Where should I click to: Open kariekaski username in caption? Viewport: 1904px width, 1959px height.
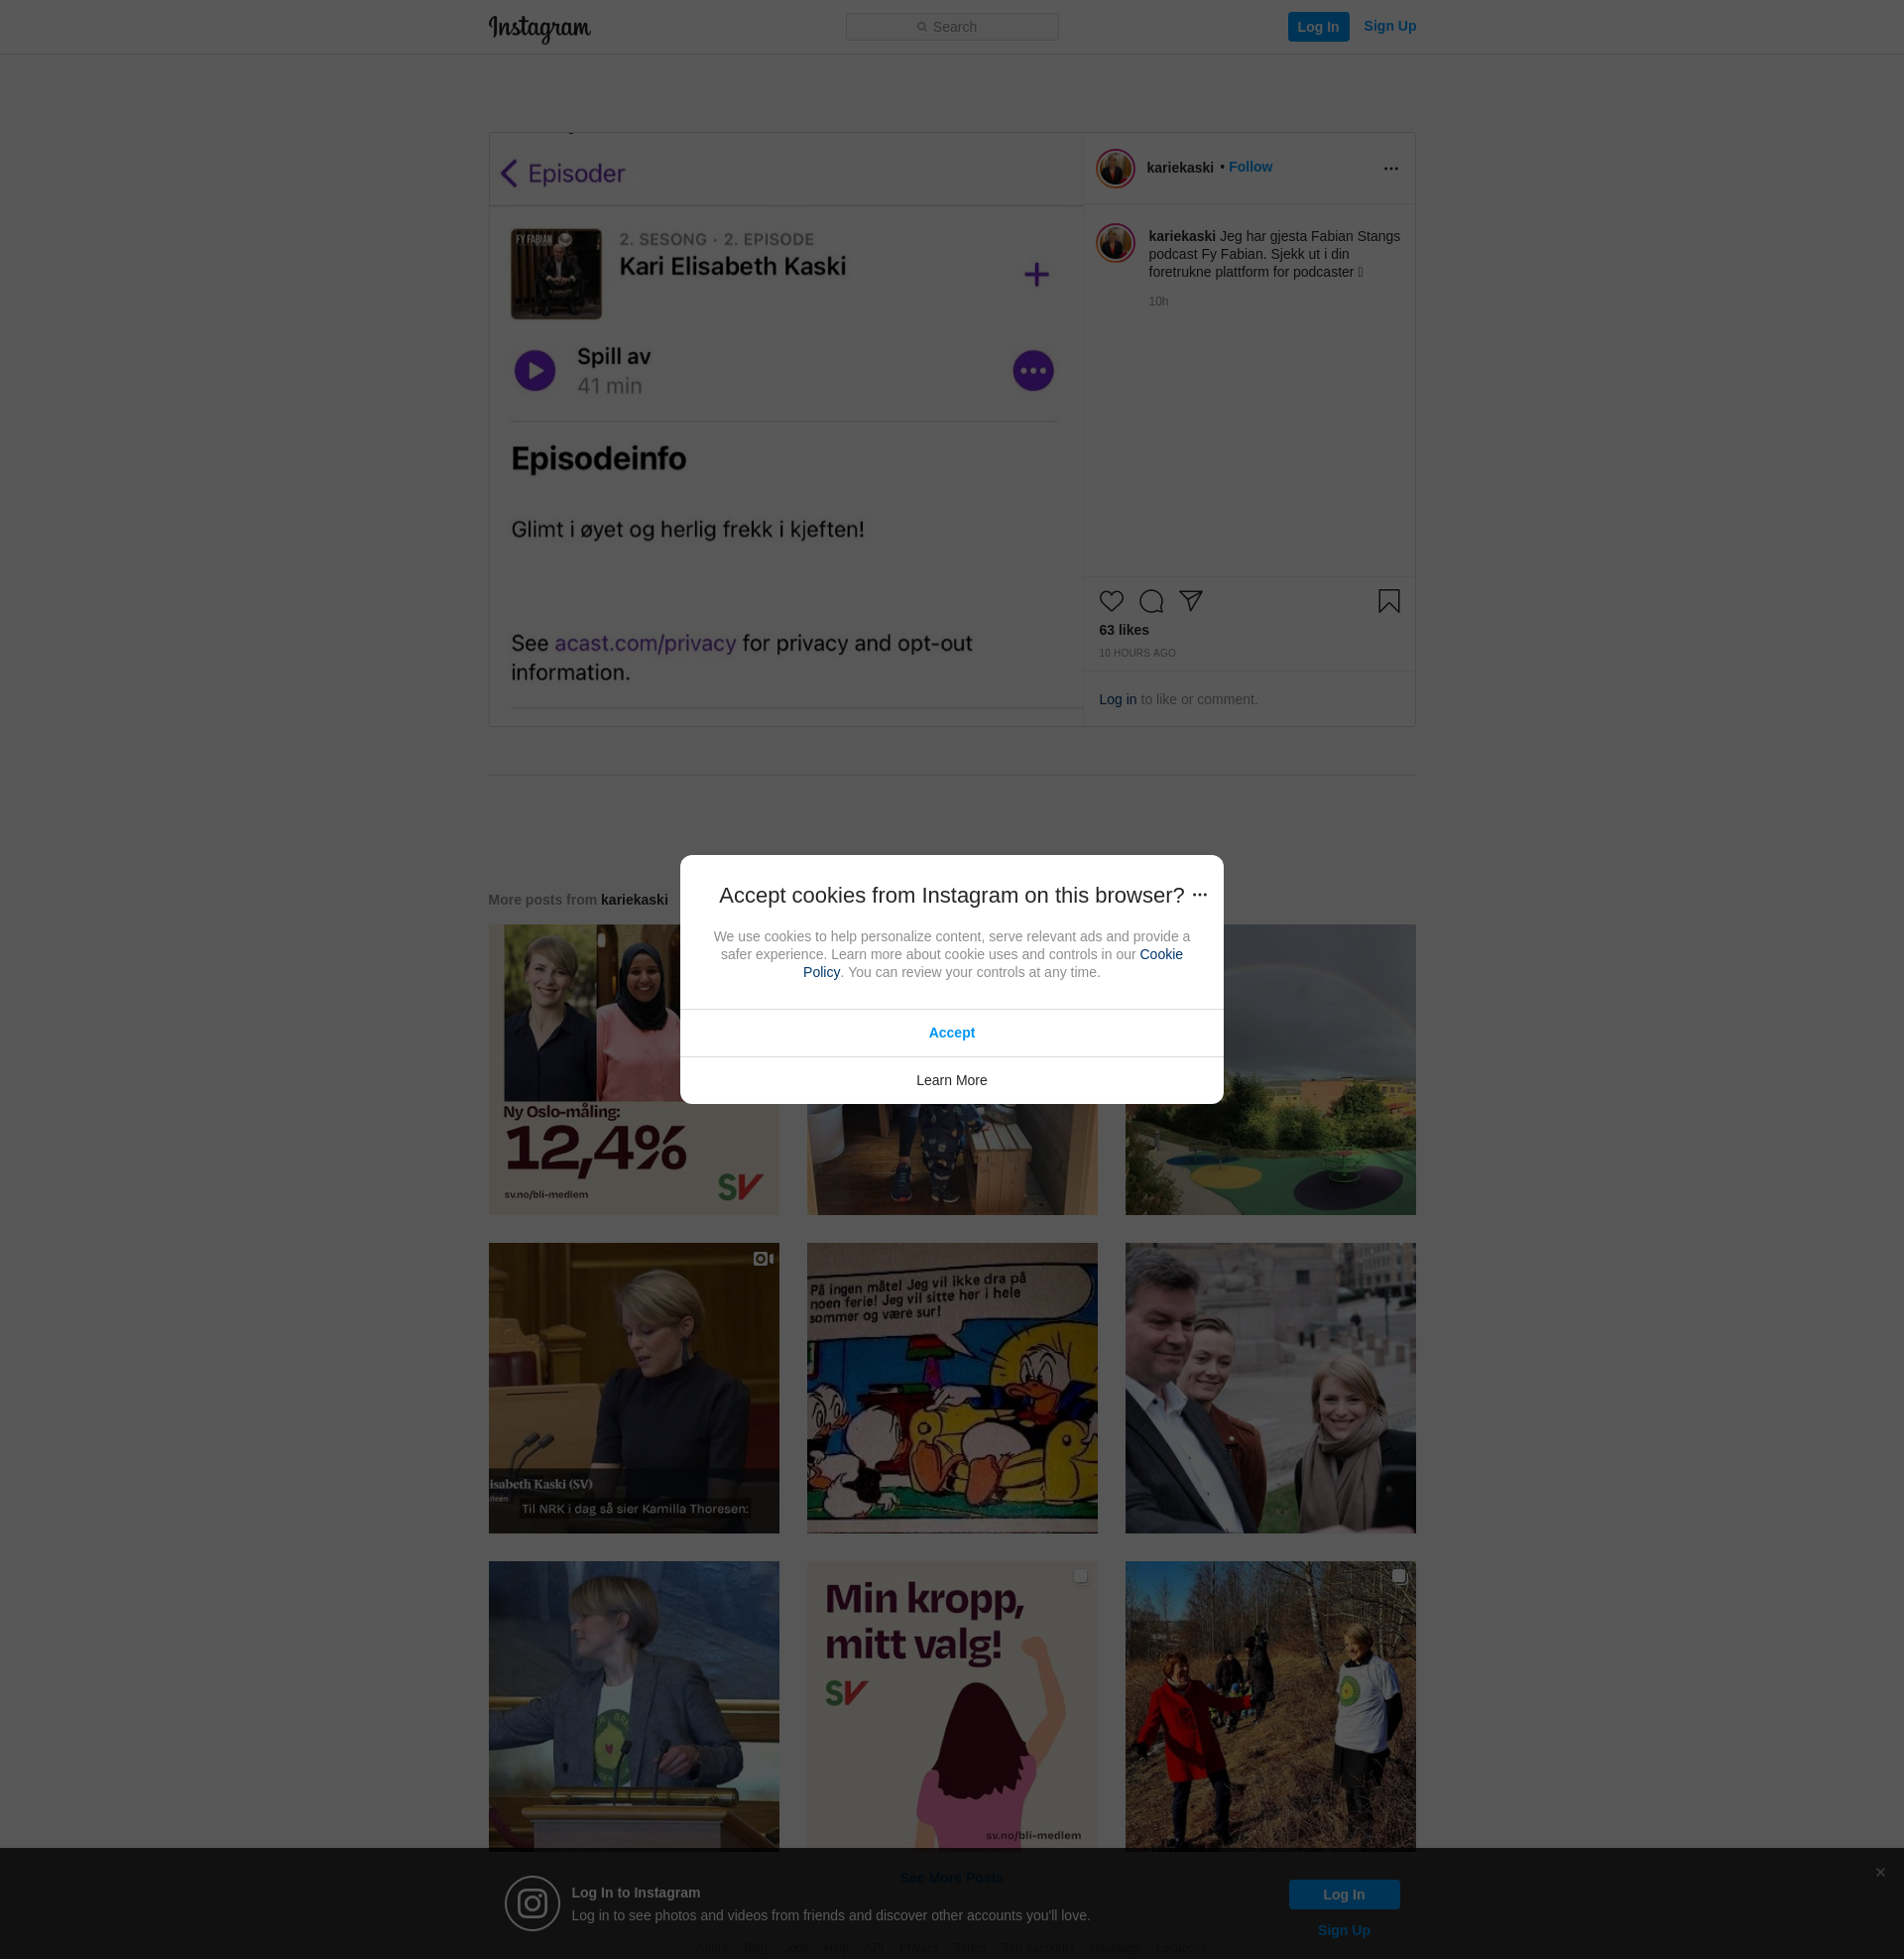pyautogui.click(x=1181, y=236)
